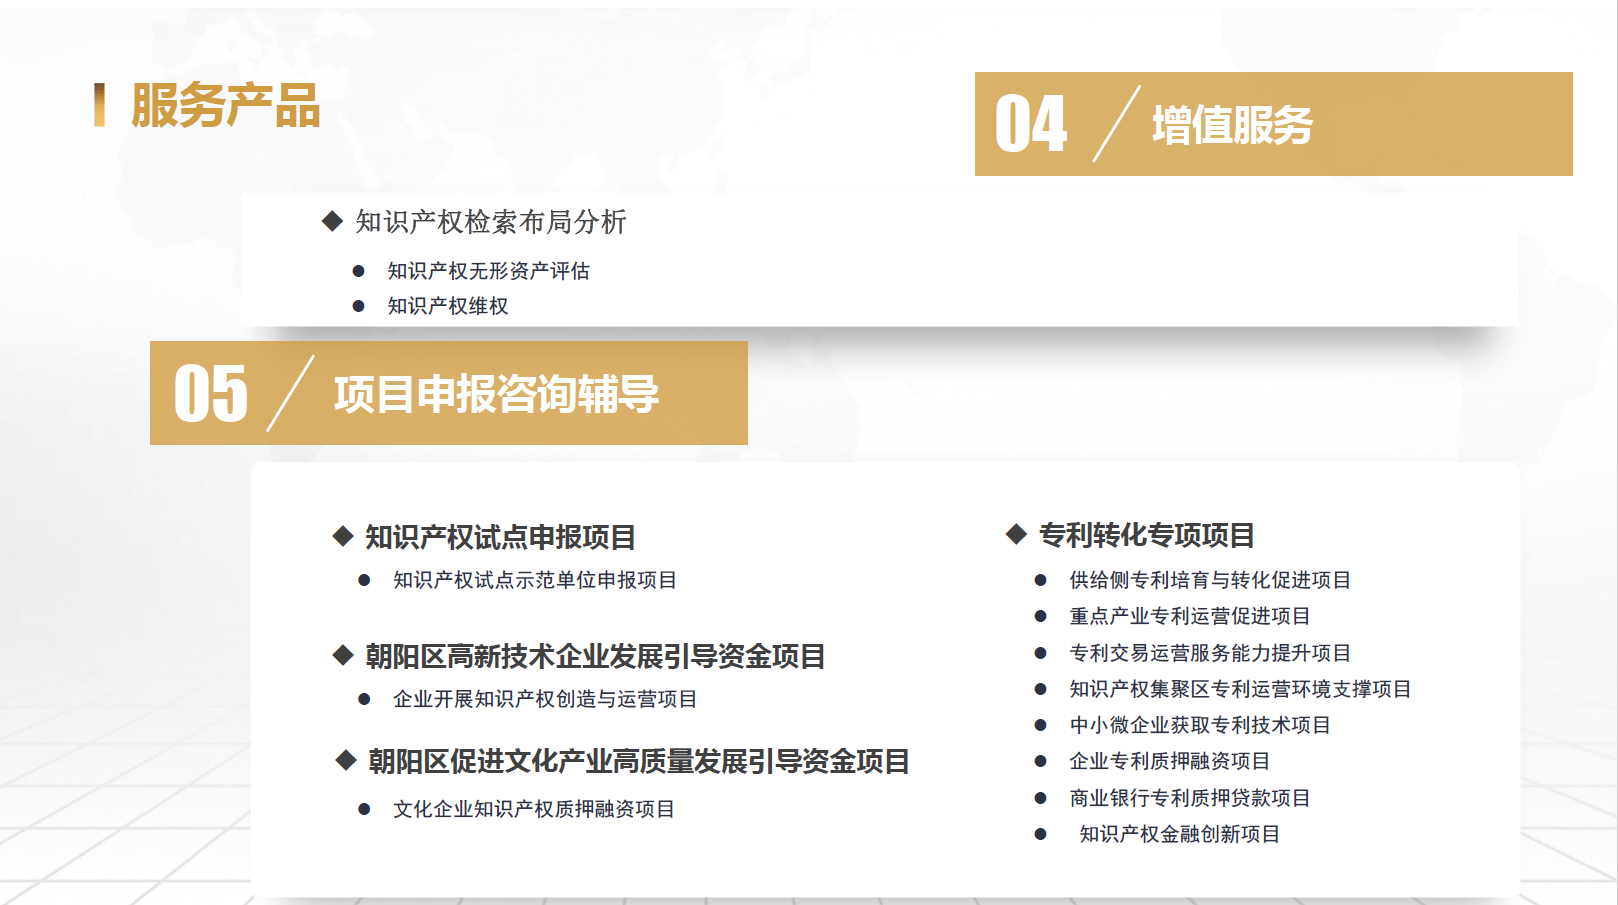Click the text 商业银行专利质押贷款项目
This screenshot has width=1618, height=905.
[1190, 798]
